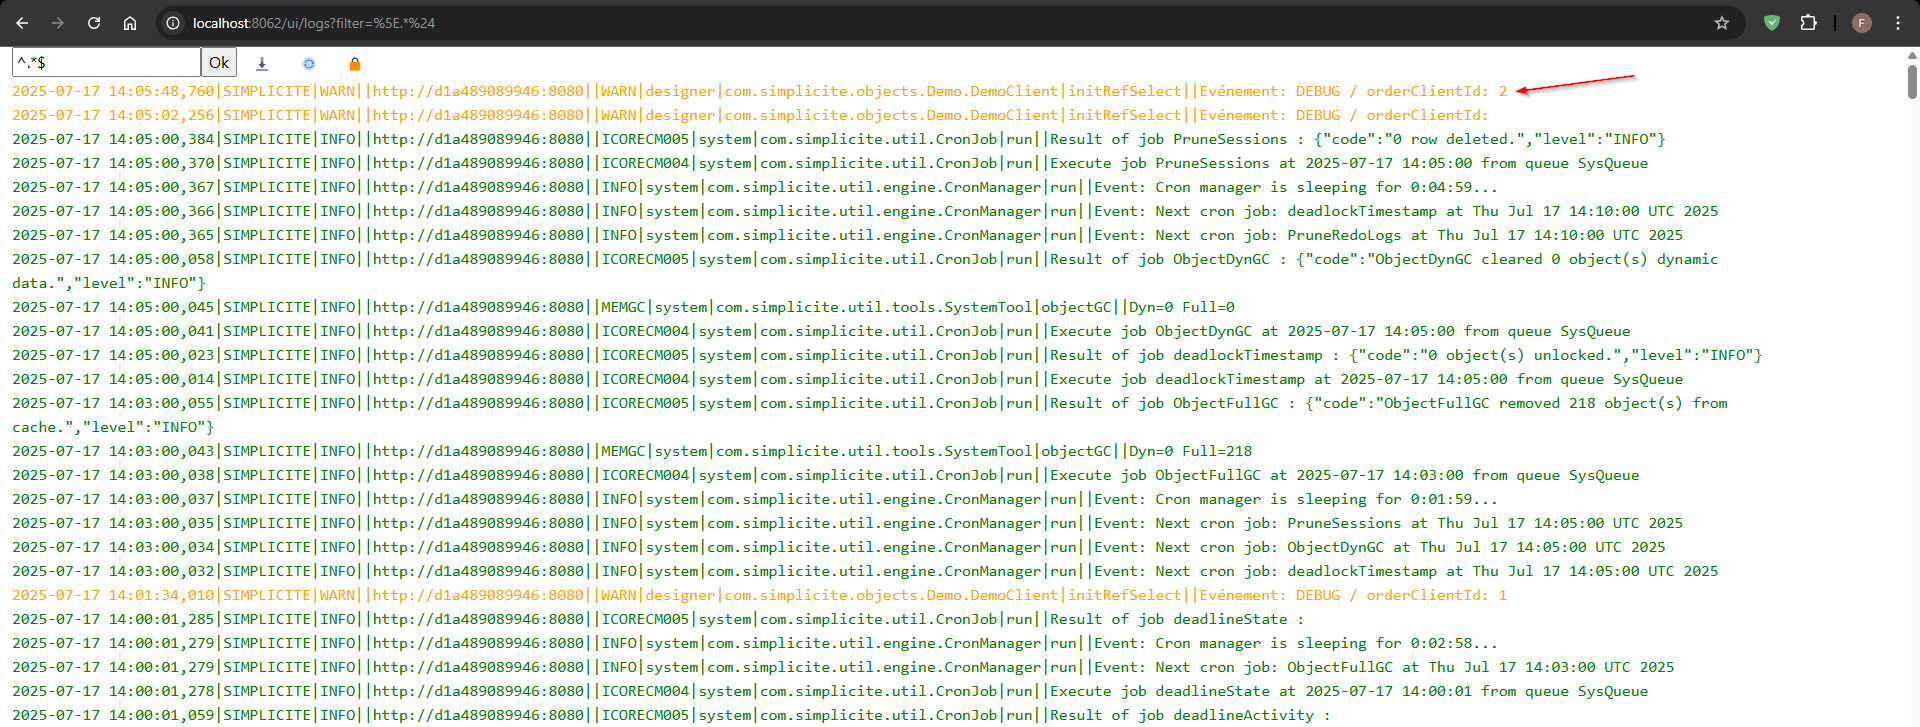Click the forward navigation arrow
1920x727 pixels.
click(x=58, y=23)
